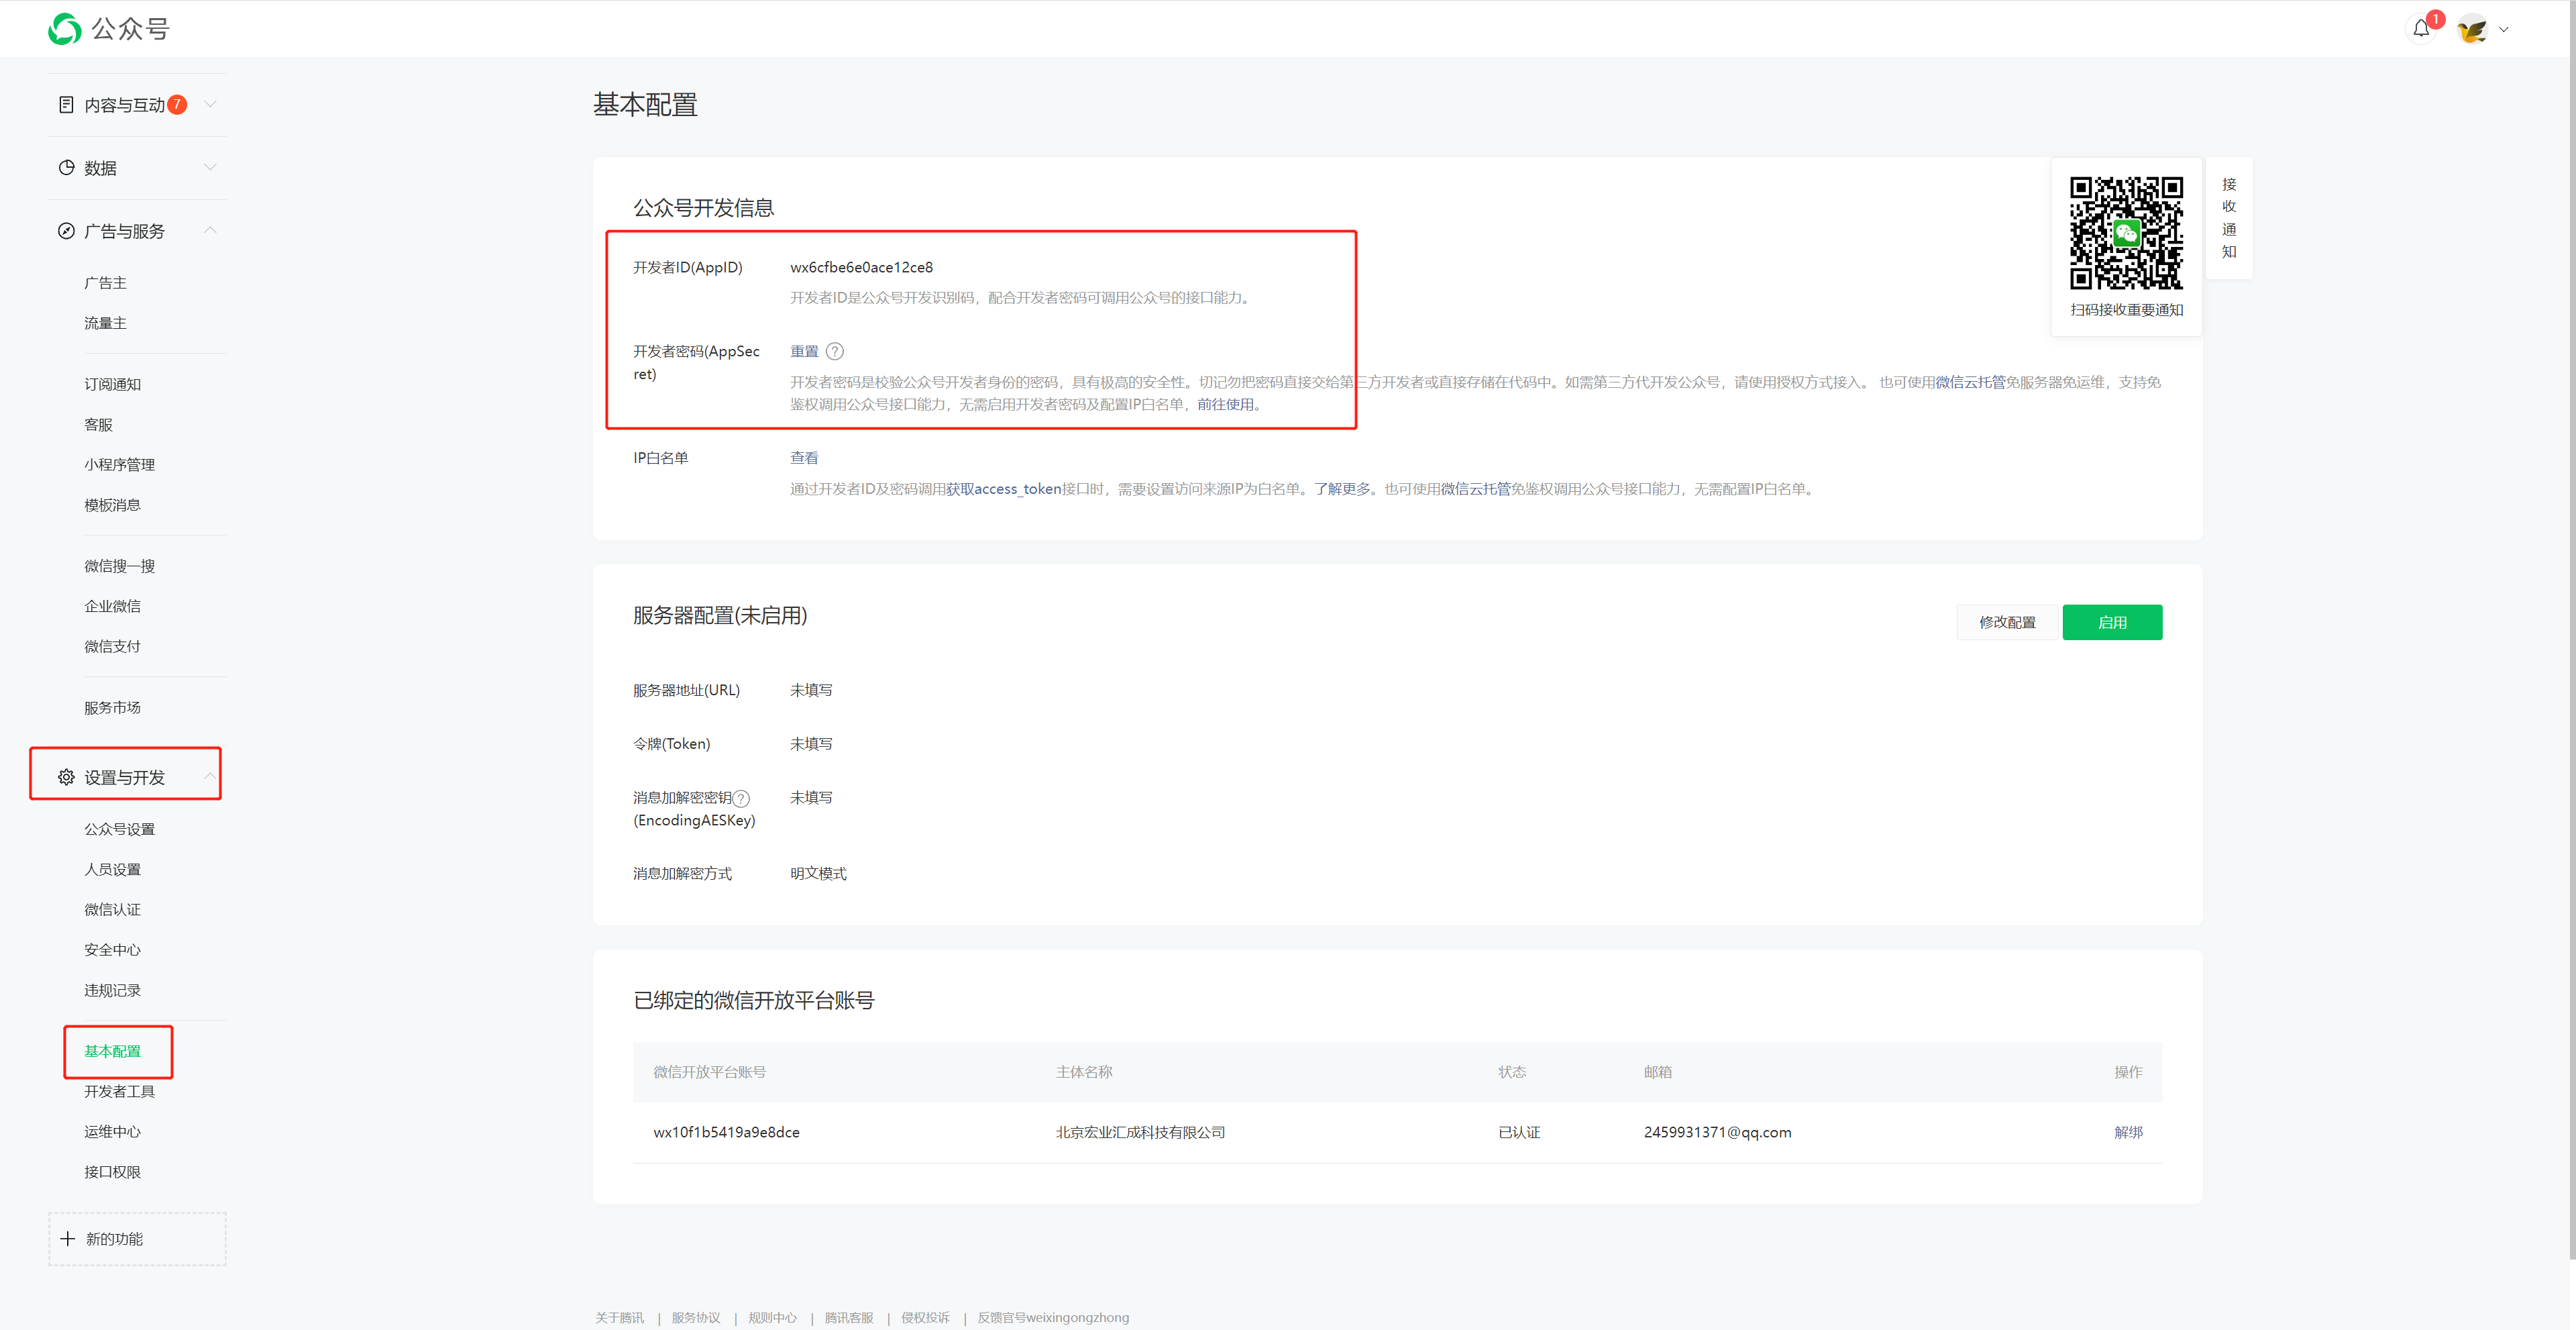
Task: Click 重置 for the AppSecret
Action: tap(804, 351)
